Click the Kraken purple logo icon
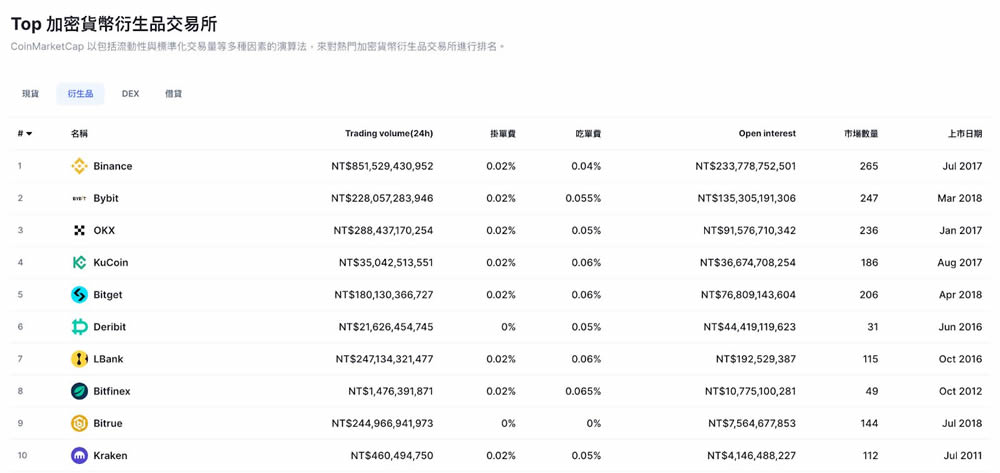The image size is (1000, 473). [79, 456]
